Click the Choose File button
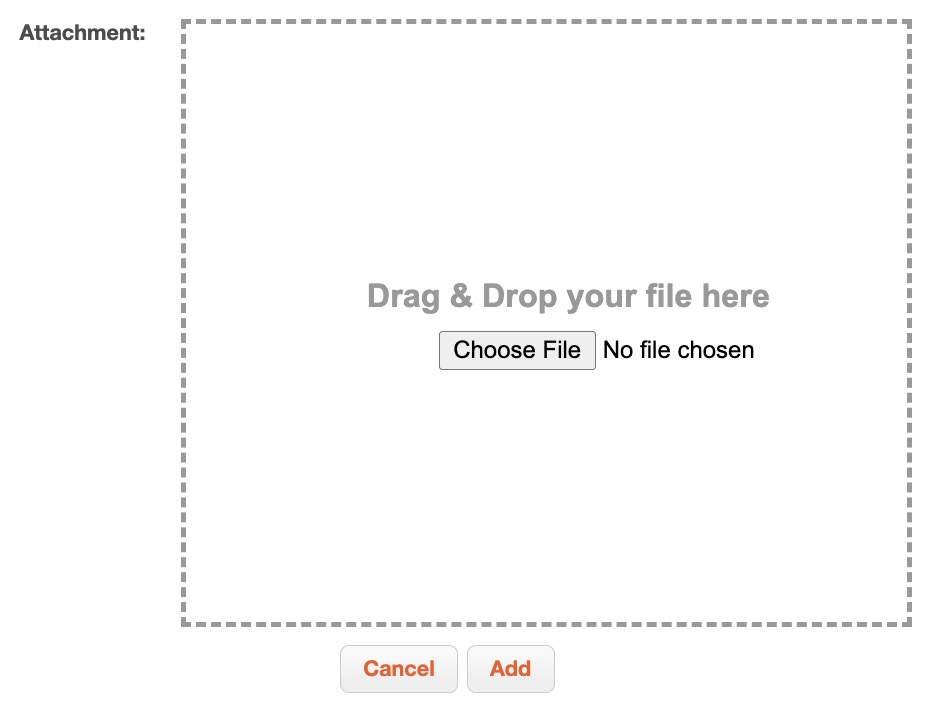Image resolution: width=944 pixels, height=718 pixels. tap(517, 350)
